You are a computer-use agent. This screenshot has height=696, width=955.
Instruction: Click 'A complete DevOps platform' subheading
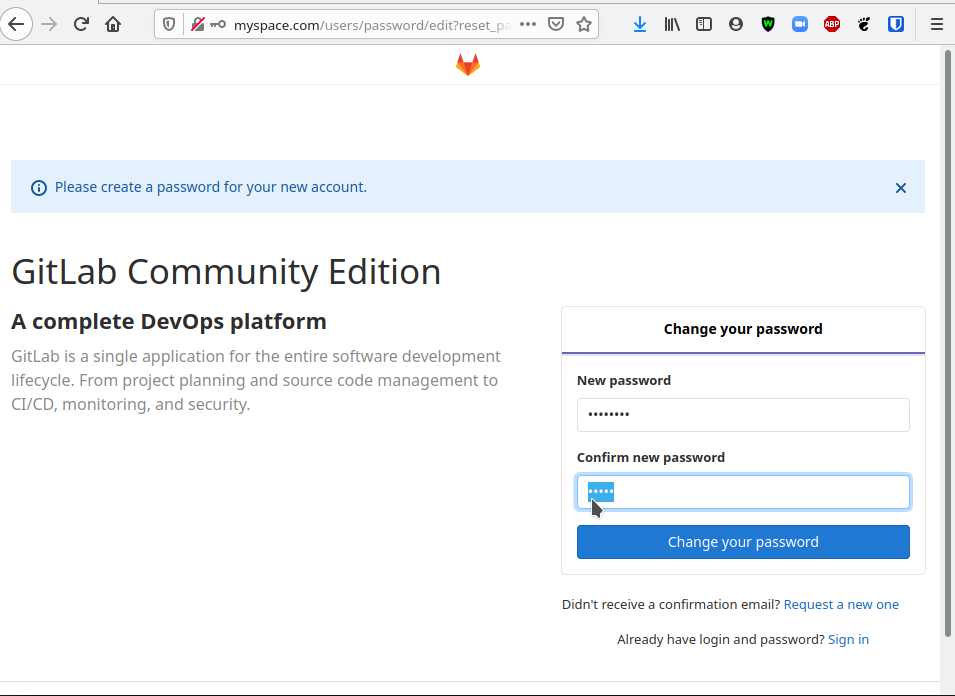click(169, 322)
